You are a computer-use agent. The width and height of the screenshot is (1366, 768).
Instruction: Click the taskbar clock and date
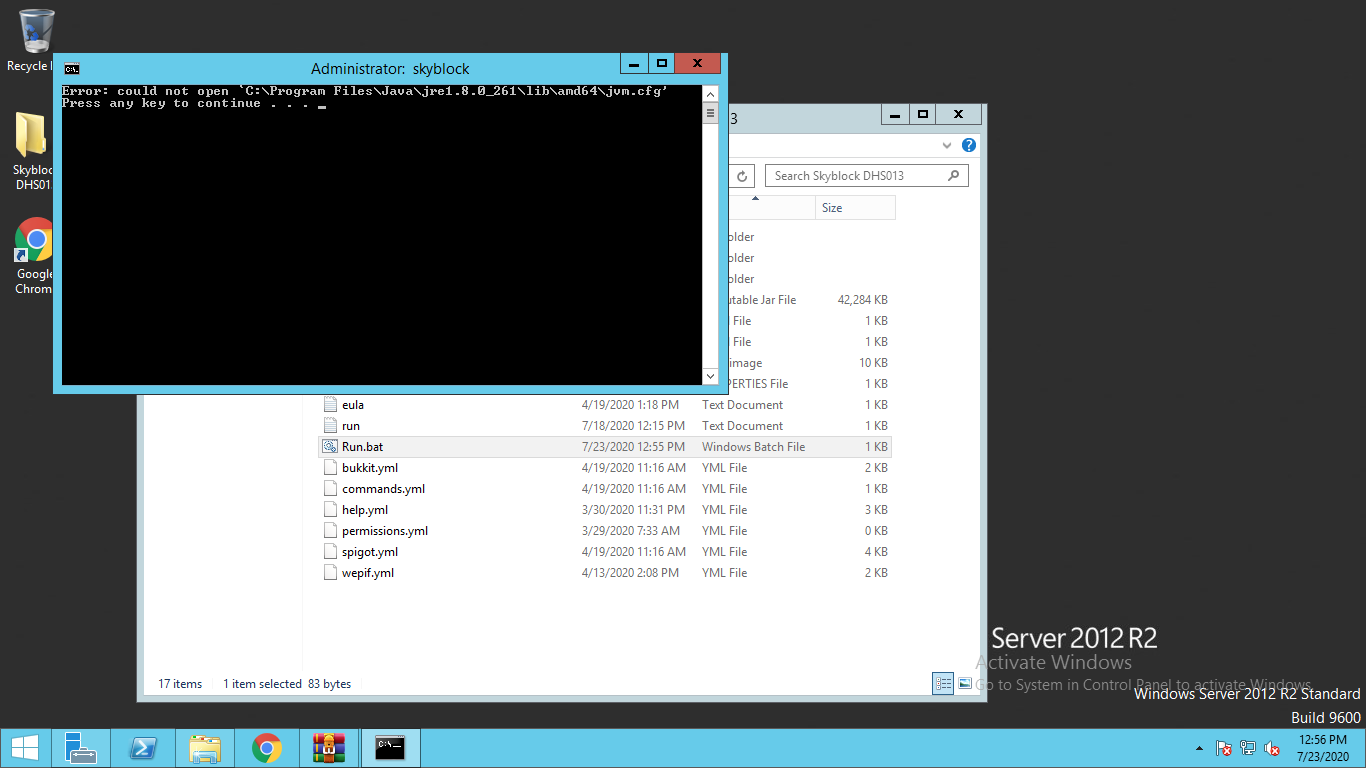tap(1324, 748)
